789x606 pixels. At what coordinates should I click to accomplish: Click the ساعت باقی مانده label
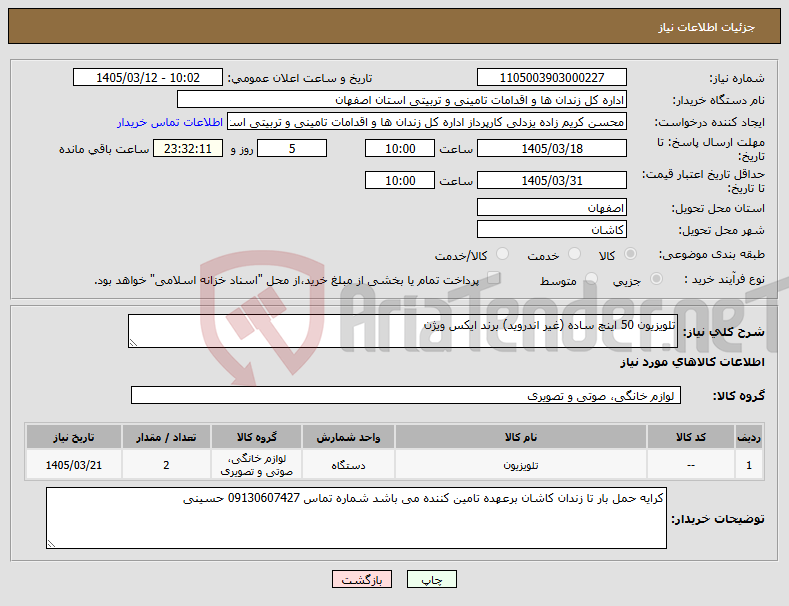(104, 149)
